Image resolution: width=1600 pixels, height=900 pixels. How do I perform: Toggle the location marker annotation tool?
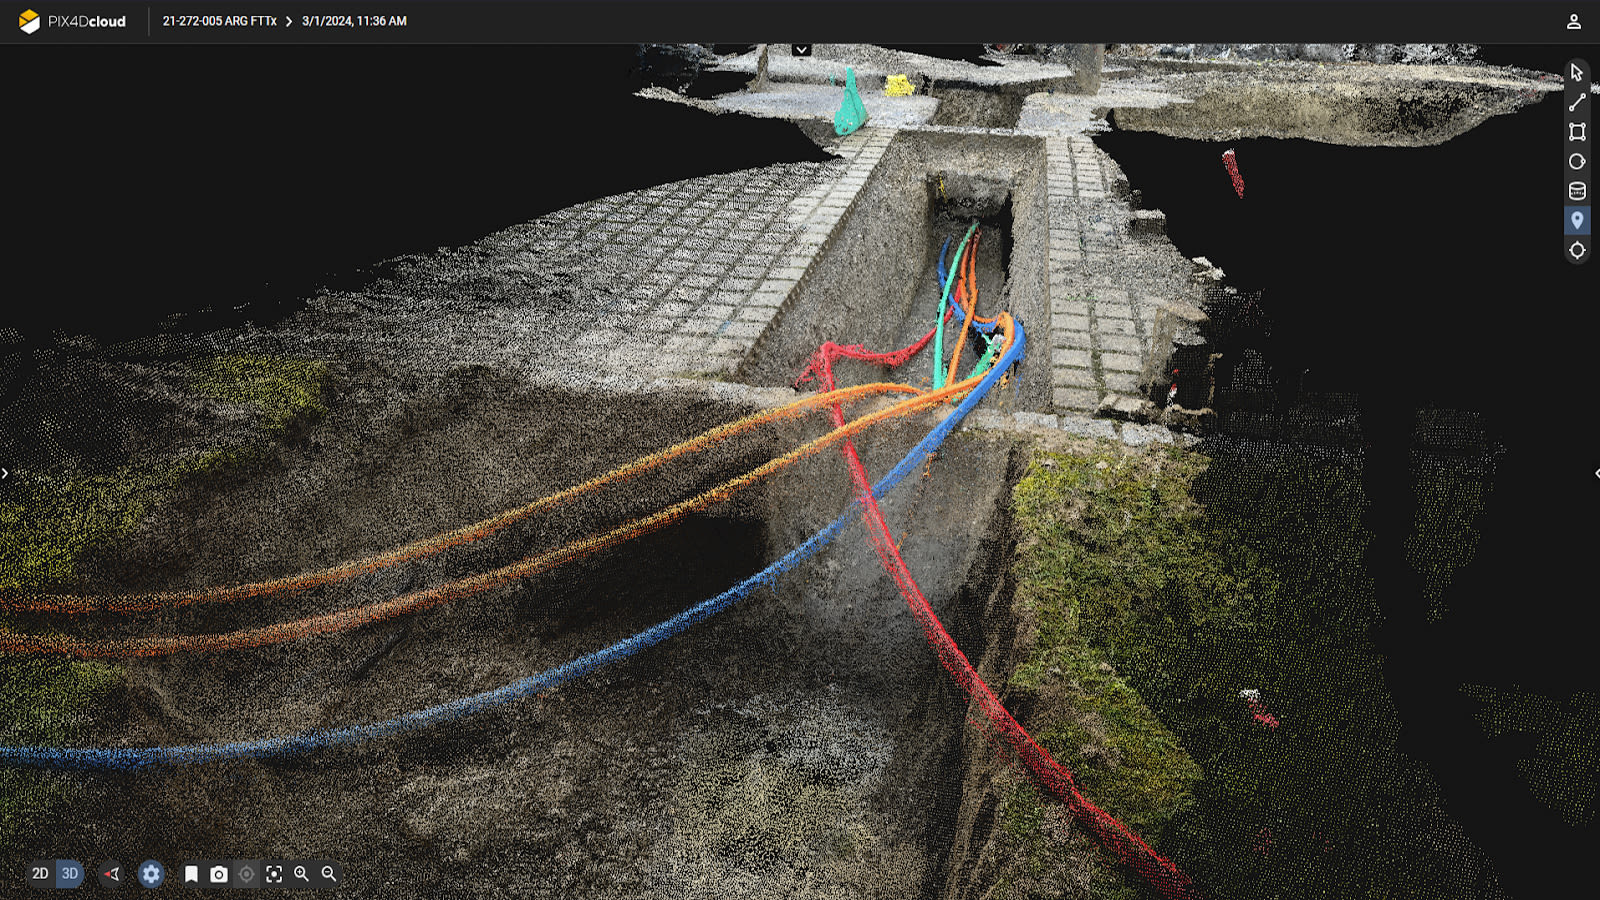1577,220
